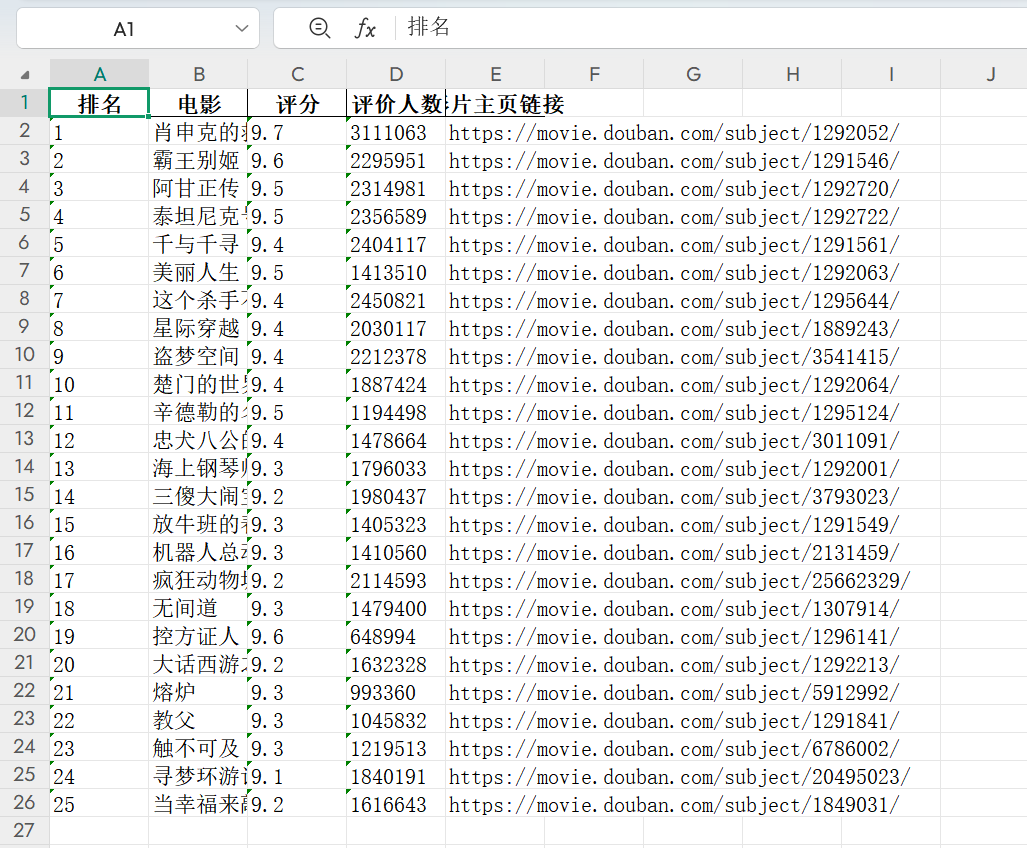
Task: Select column A header
Action: tap(100, 74)
